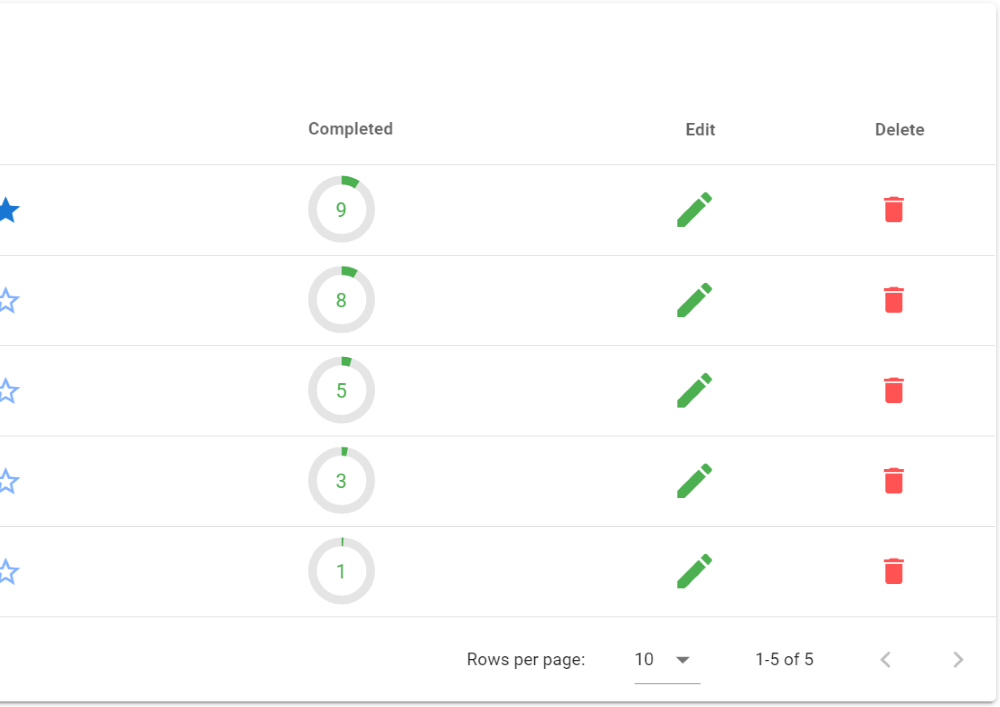Toggle the favorite star in the row showing 5
The image size is (1000, 707).
pyautogui.click(x=7, y=391)
